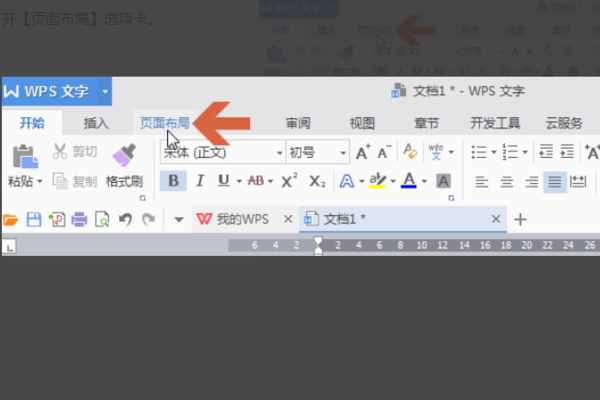Screen dimensions: 600x400
Task: Decrease font size with A- icon
Action: click(384, 152)
